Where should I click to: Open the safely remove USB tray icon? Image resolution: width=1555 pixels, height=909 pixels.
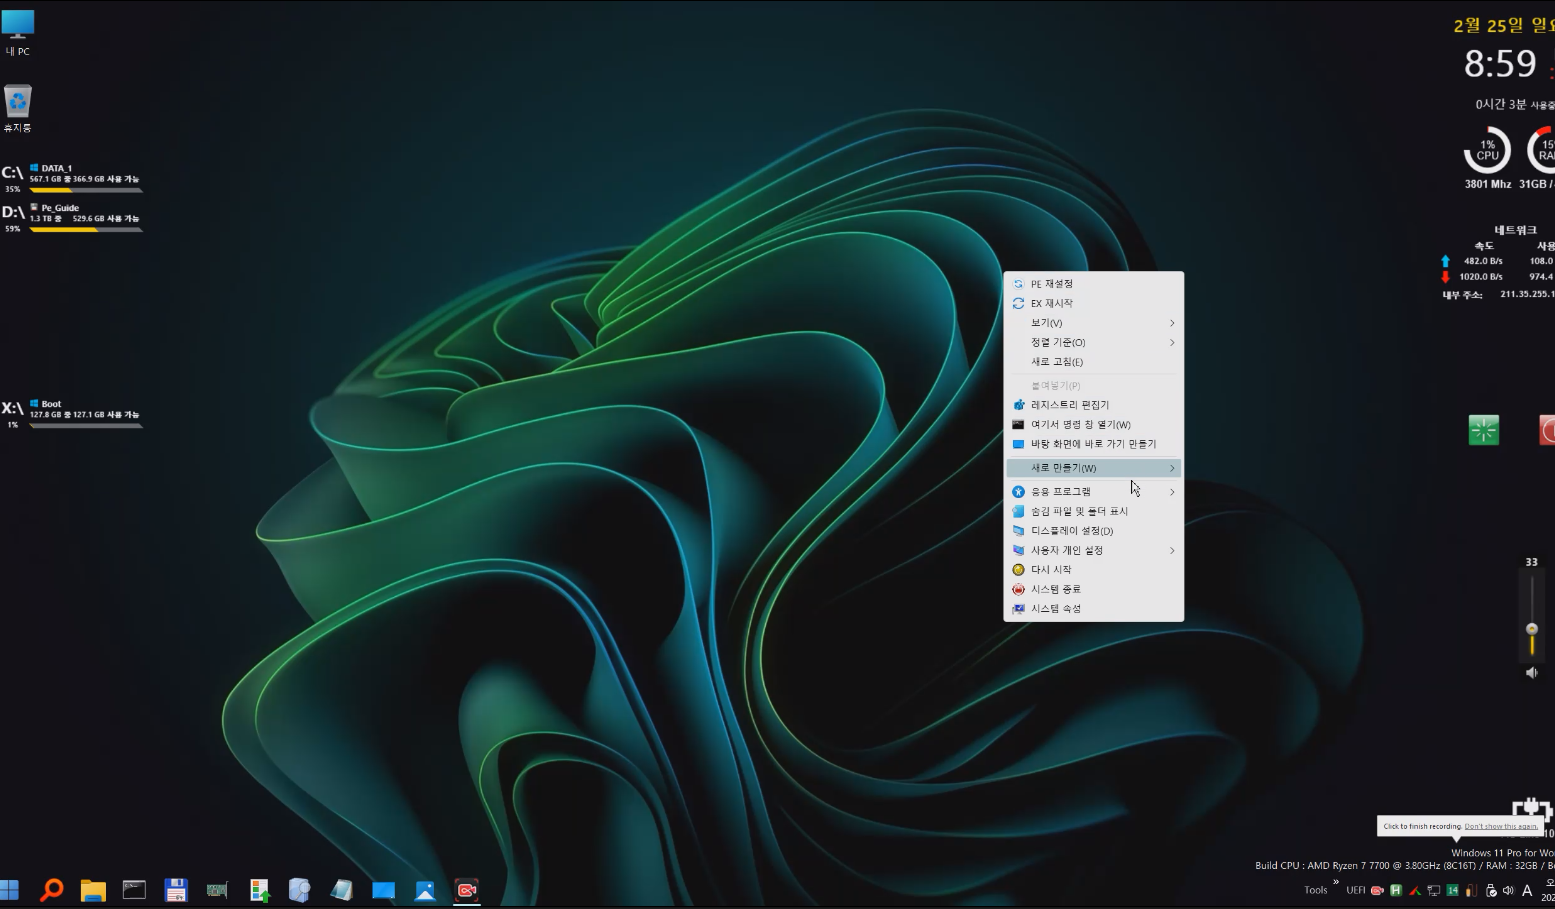[1490, 890]
